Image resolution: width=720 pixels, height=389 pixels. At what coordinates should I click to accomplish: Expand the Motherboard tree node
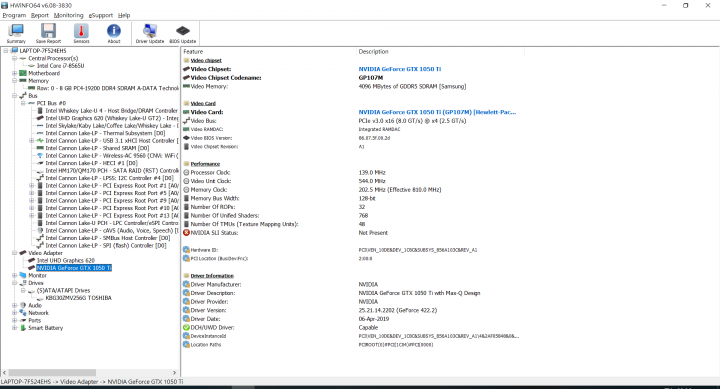(x=14, y=73)
